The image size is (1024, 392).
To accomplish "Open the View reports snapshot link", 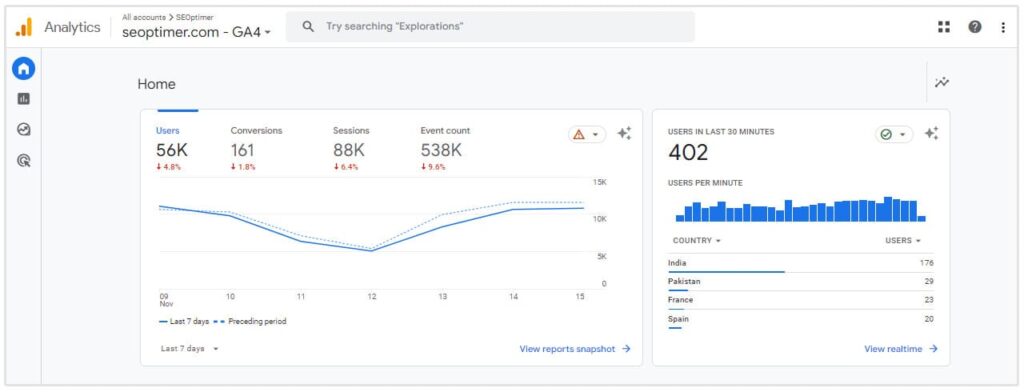I will [x=575, y=349].
